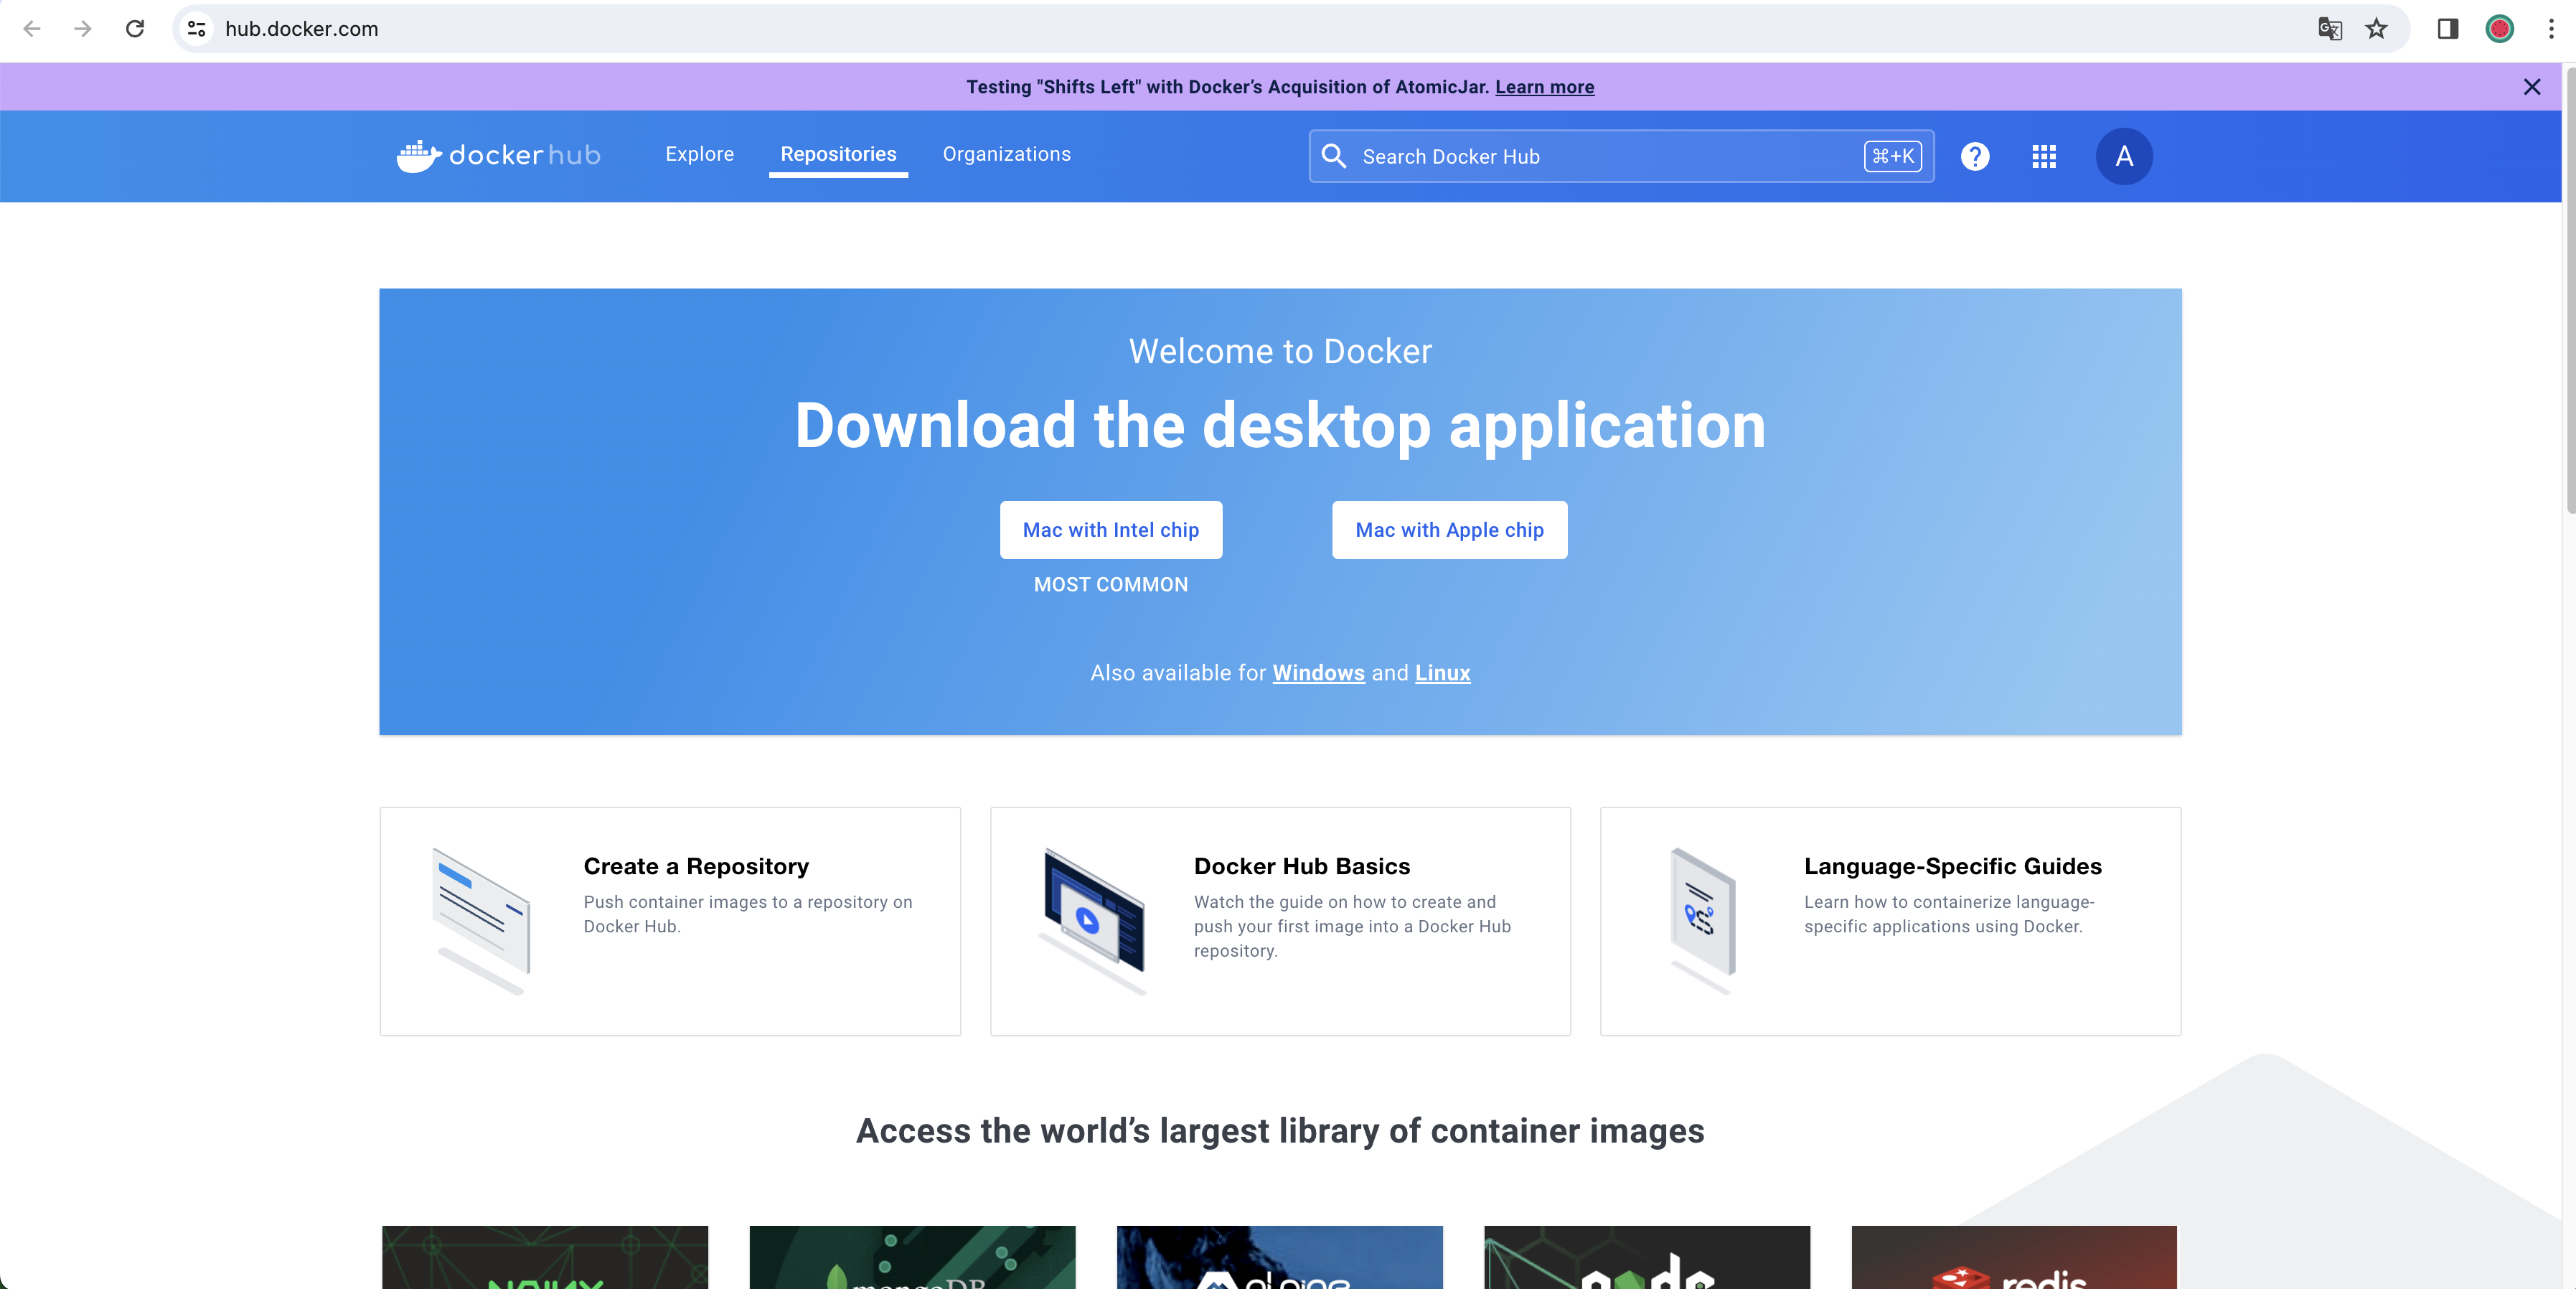The height and width of the screenshot is (1289, 2576).
Task: Open the Create a Repository card
Action: [670, 920]
